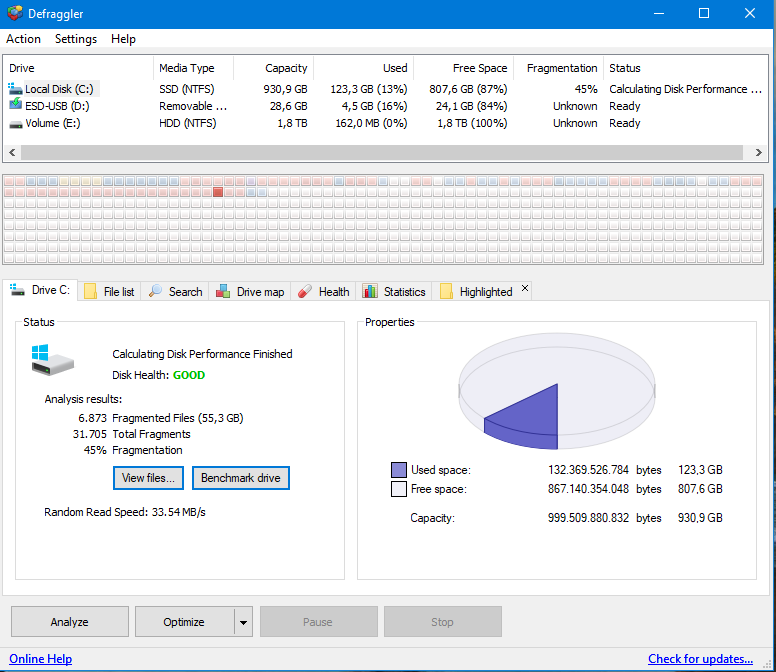Image resolution: width=776 pixels, height=672 pixels.
Task: Select the ESD-USB (D:) row label
Action: (57, 106)
